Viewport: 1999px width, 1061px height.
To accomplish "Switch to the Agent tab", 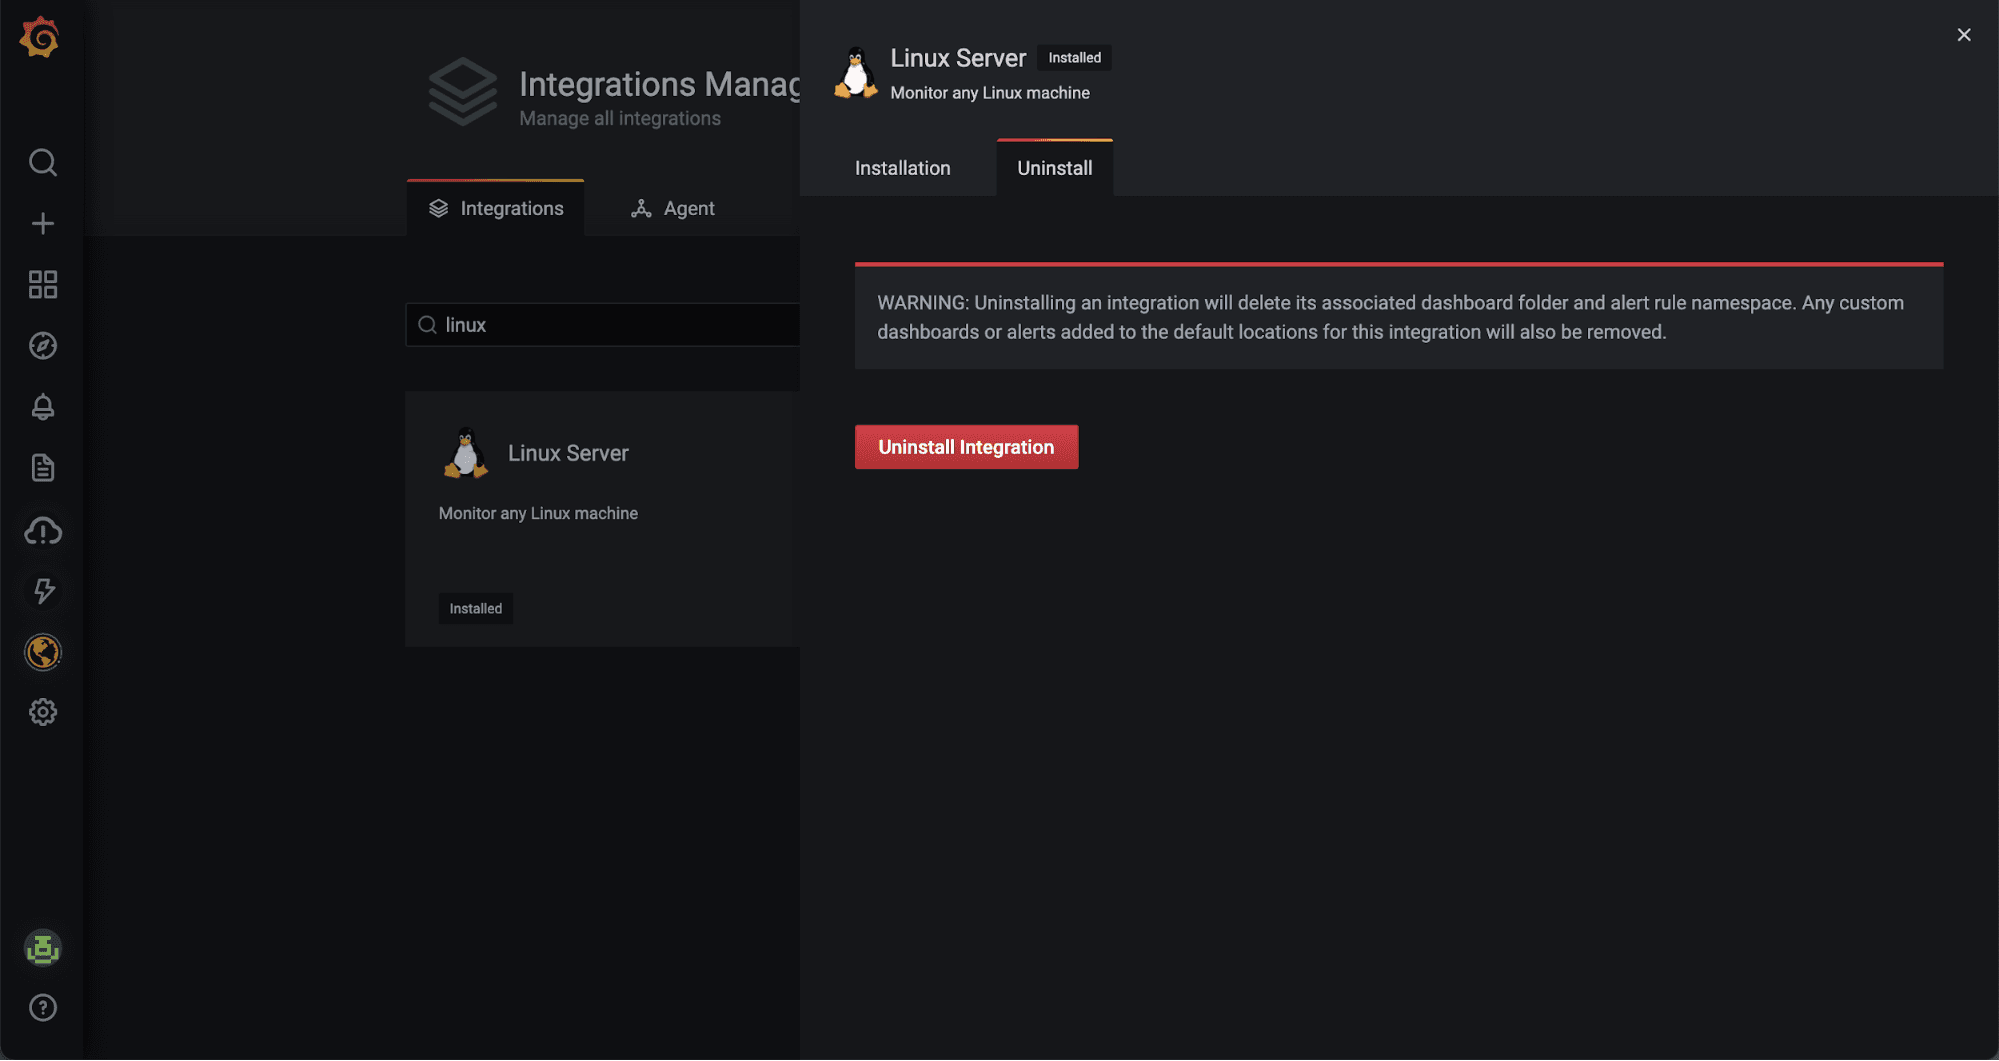I will (x=673, y=208).
